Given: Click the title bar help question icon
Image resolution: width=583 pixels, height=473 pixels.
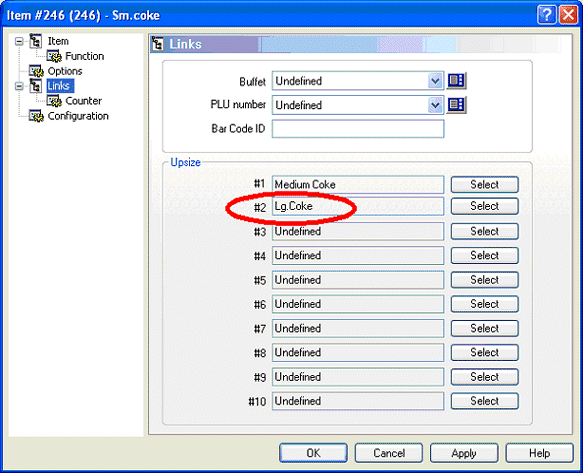Looking at the screenshot, I should pyautogui.click(x=546, y=15).
